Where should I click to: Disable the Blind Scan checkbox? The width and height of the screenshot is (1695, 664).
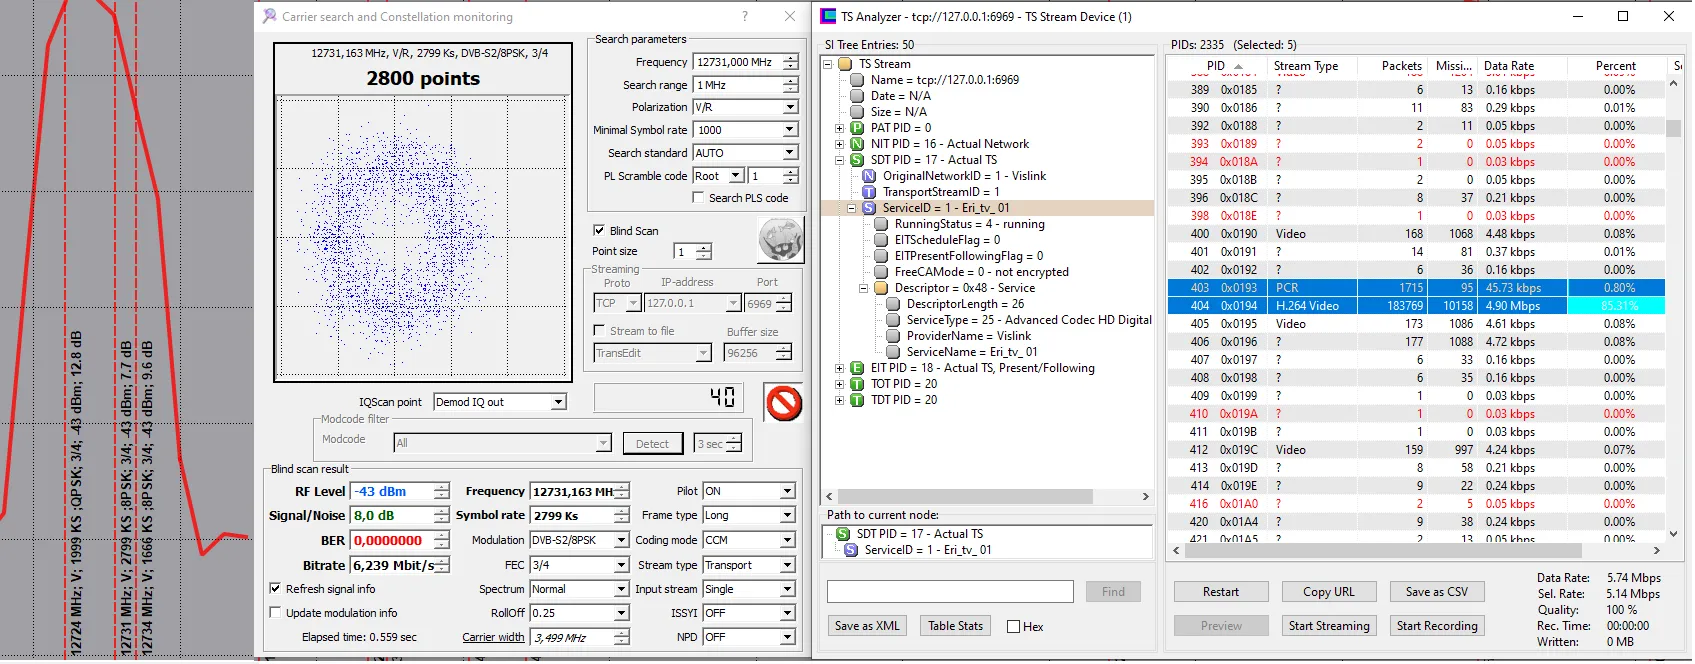[x=599, y=230]
